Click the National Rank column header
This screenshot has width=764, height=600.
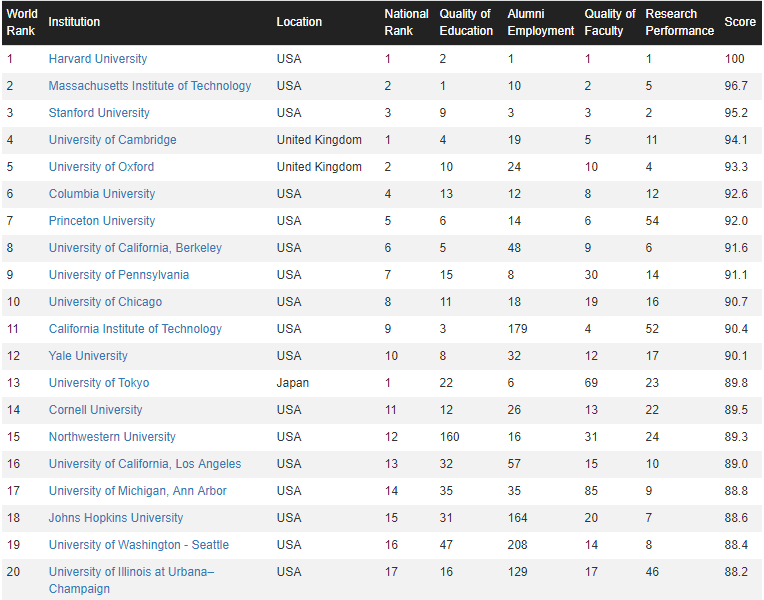pyautogui.click(x=406, y=22)
